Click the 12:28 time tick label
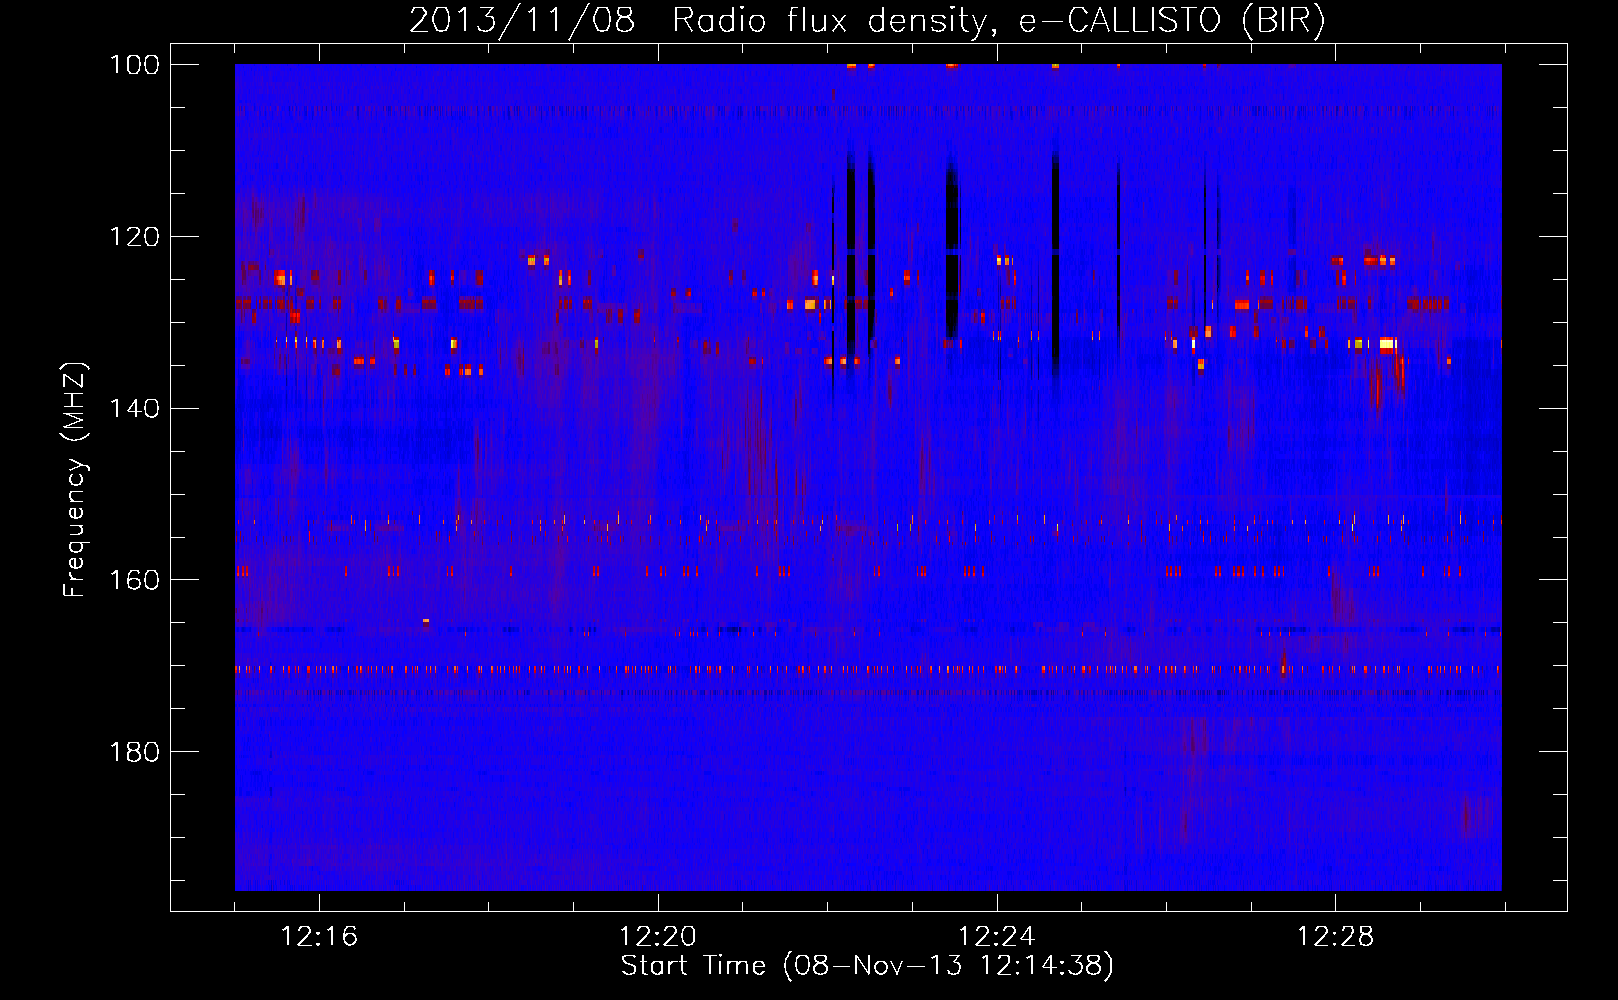Screen dimensions: 1618x1000 coord(1336,937)
